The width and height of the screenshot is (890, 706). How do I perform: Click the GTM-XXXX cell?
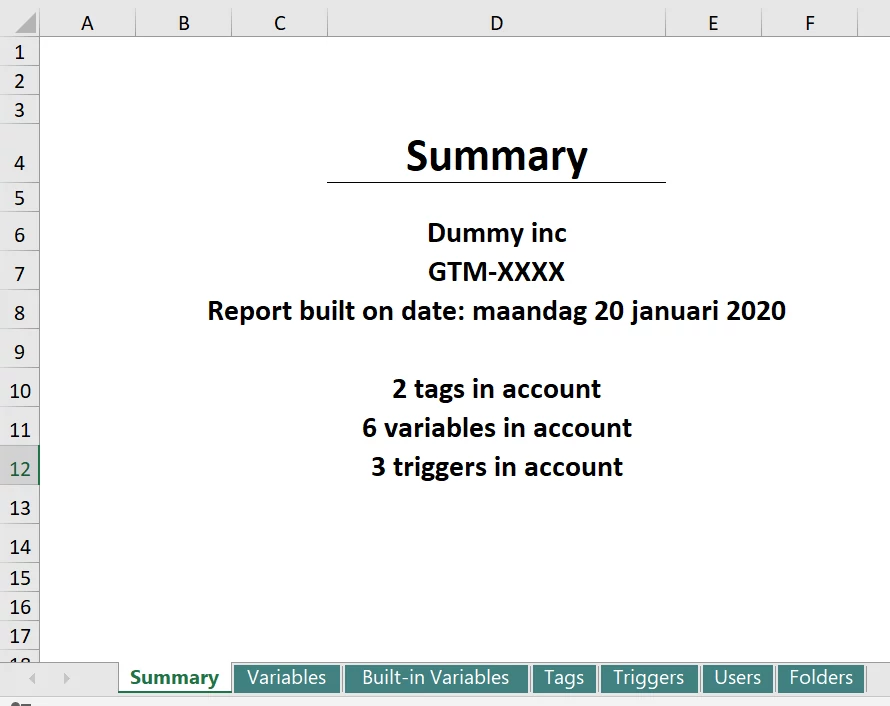[x=496, y=272]
